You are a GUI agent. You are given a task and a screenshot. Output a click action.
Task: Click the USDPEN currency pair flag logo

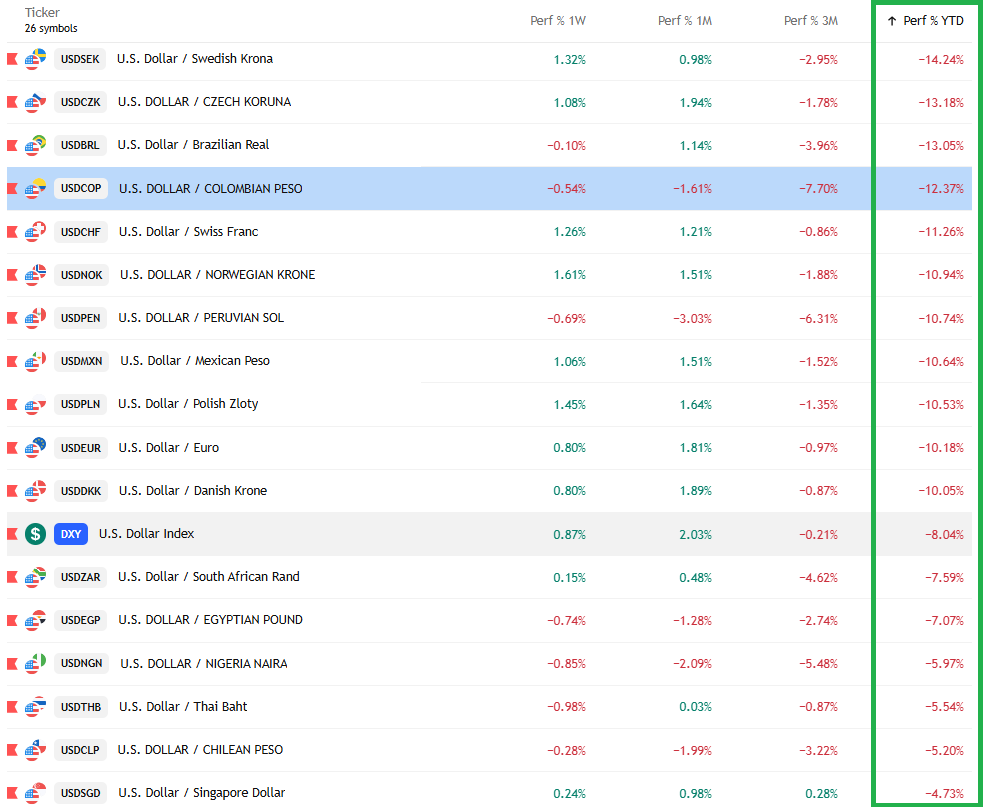[36, 318]
